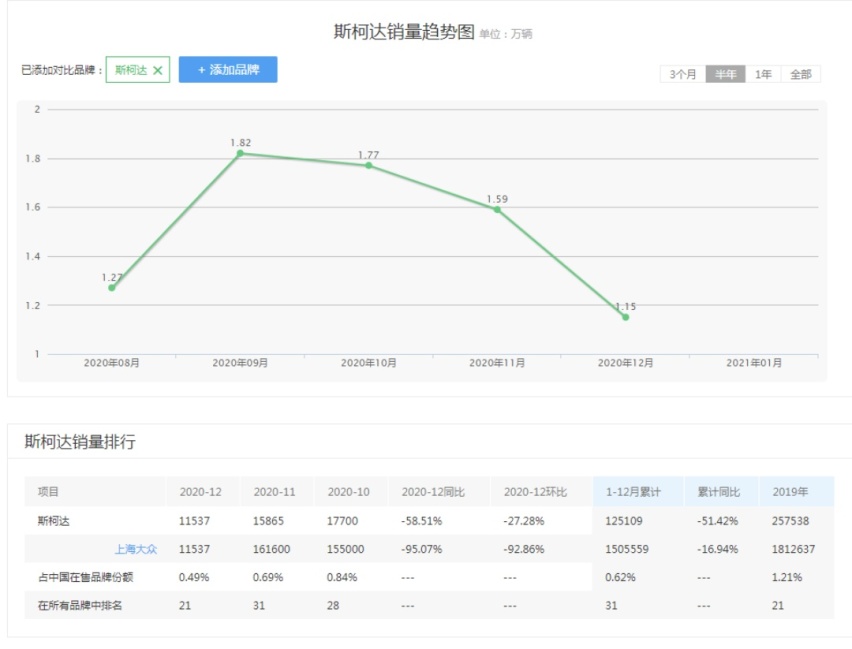Click the 2020年11月 axis label
Viewport: 852px width, 649px height.
click(497, 363)
